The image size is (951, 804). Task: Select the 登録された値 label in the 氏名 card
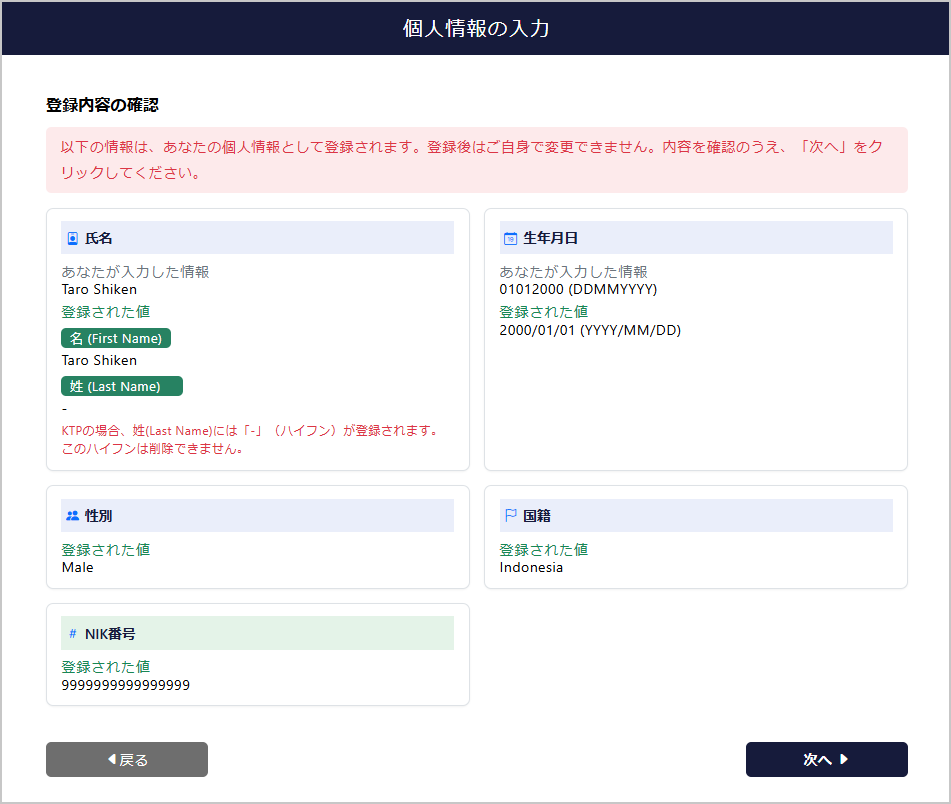[x=106, y=311]
